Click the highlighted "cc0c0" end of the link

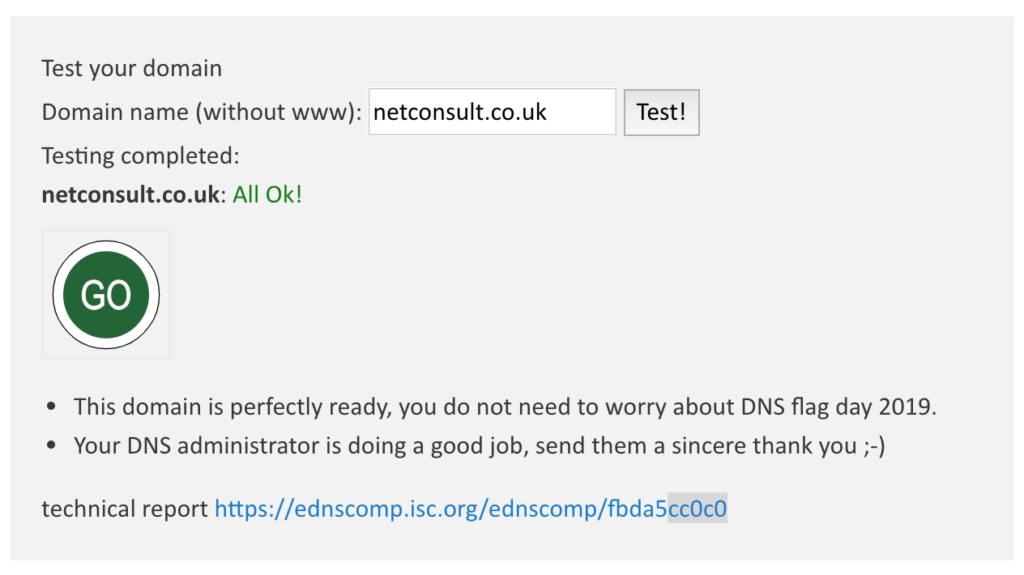click(x=697, y=509)
